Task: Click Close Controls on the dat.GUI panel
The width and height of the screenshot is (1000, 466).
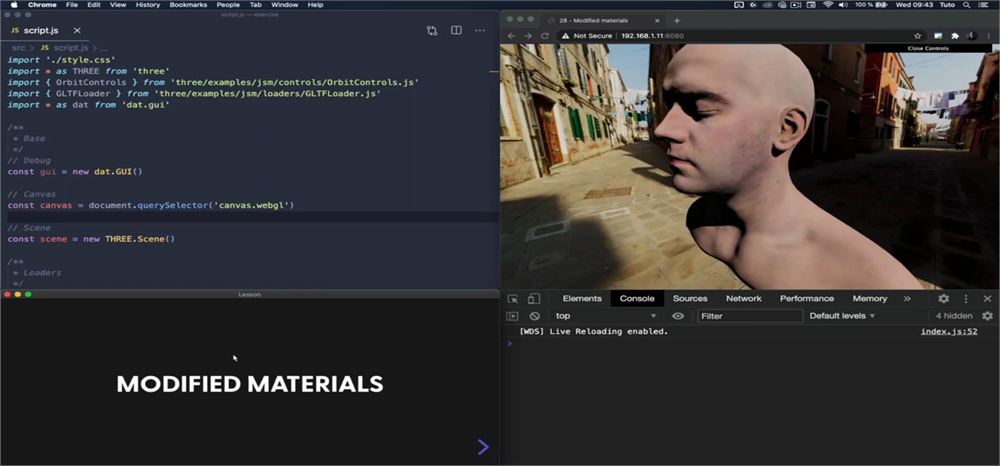Action: click(928, 48)
